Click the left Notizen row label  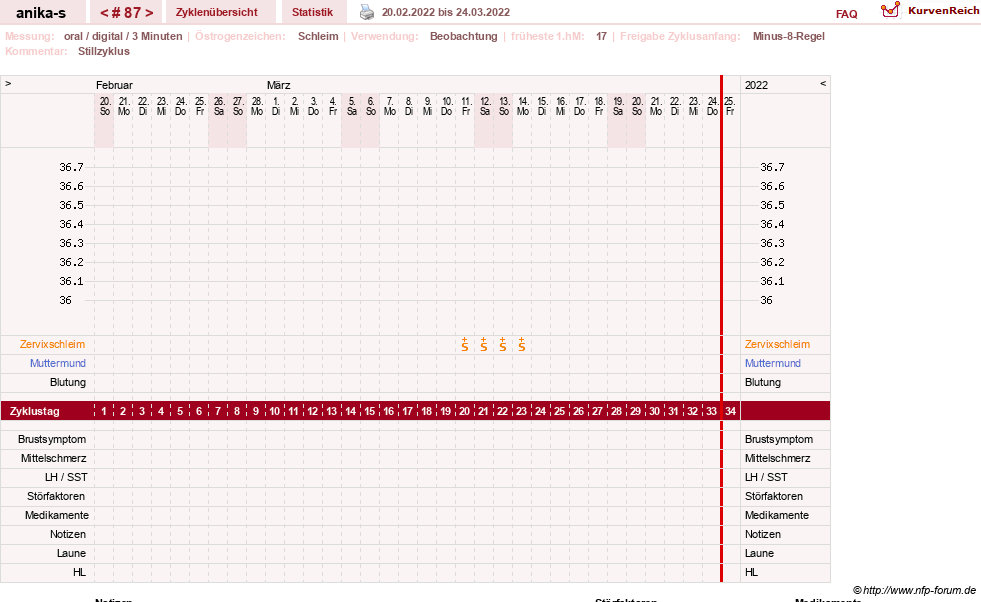pyautogui.click(x=68, y=534)
